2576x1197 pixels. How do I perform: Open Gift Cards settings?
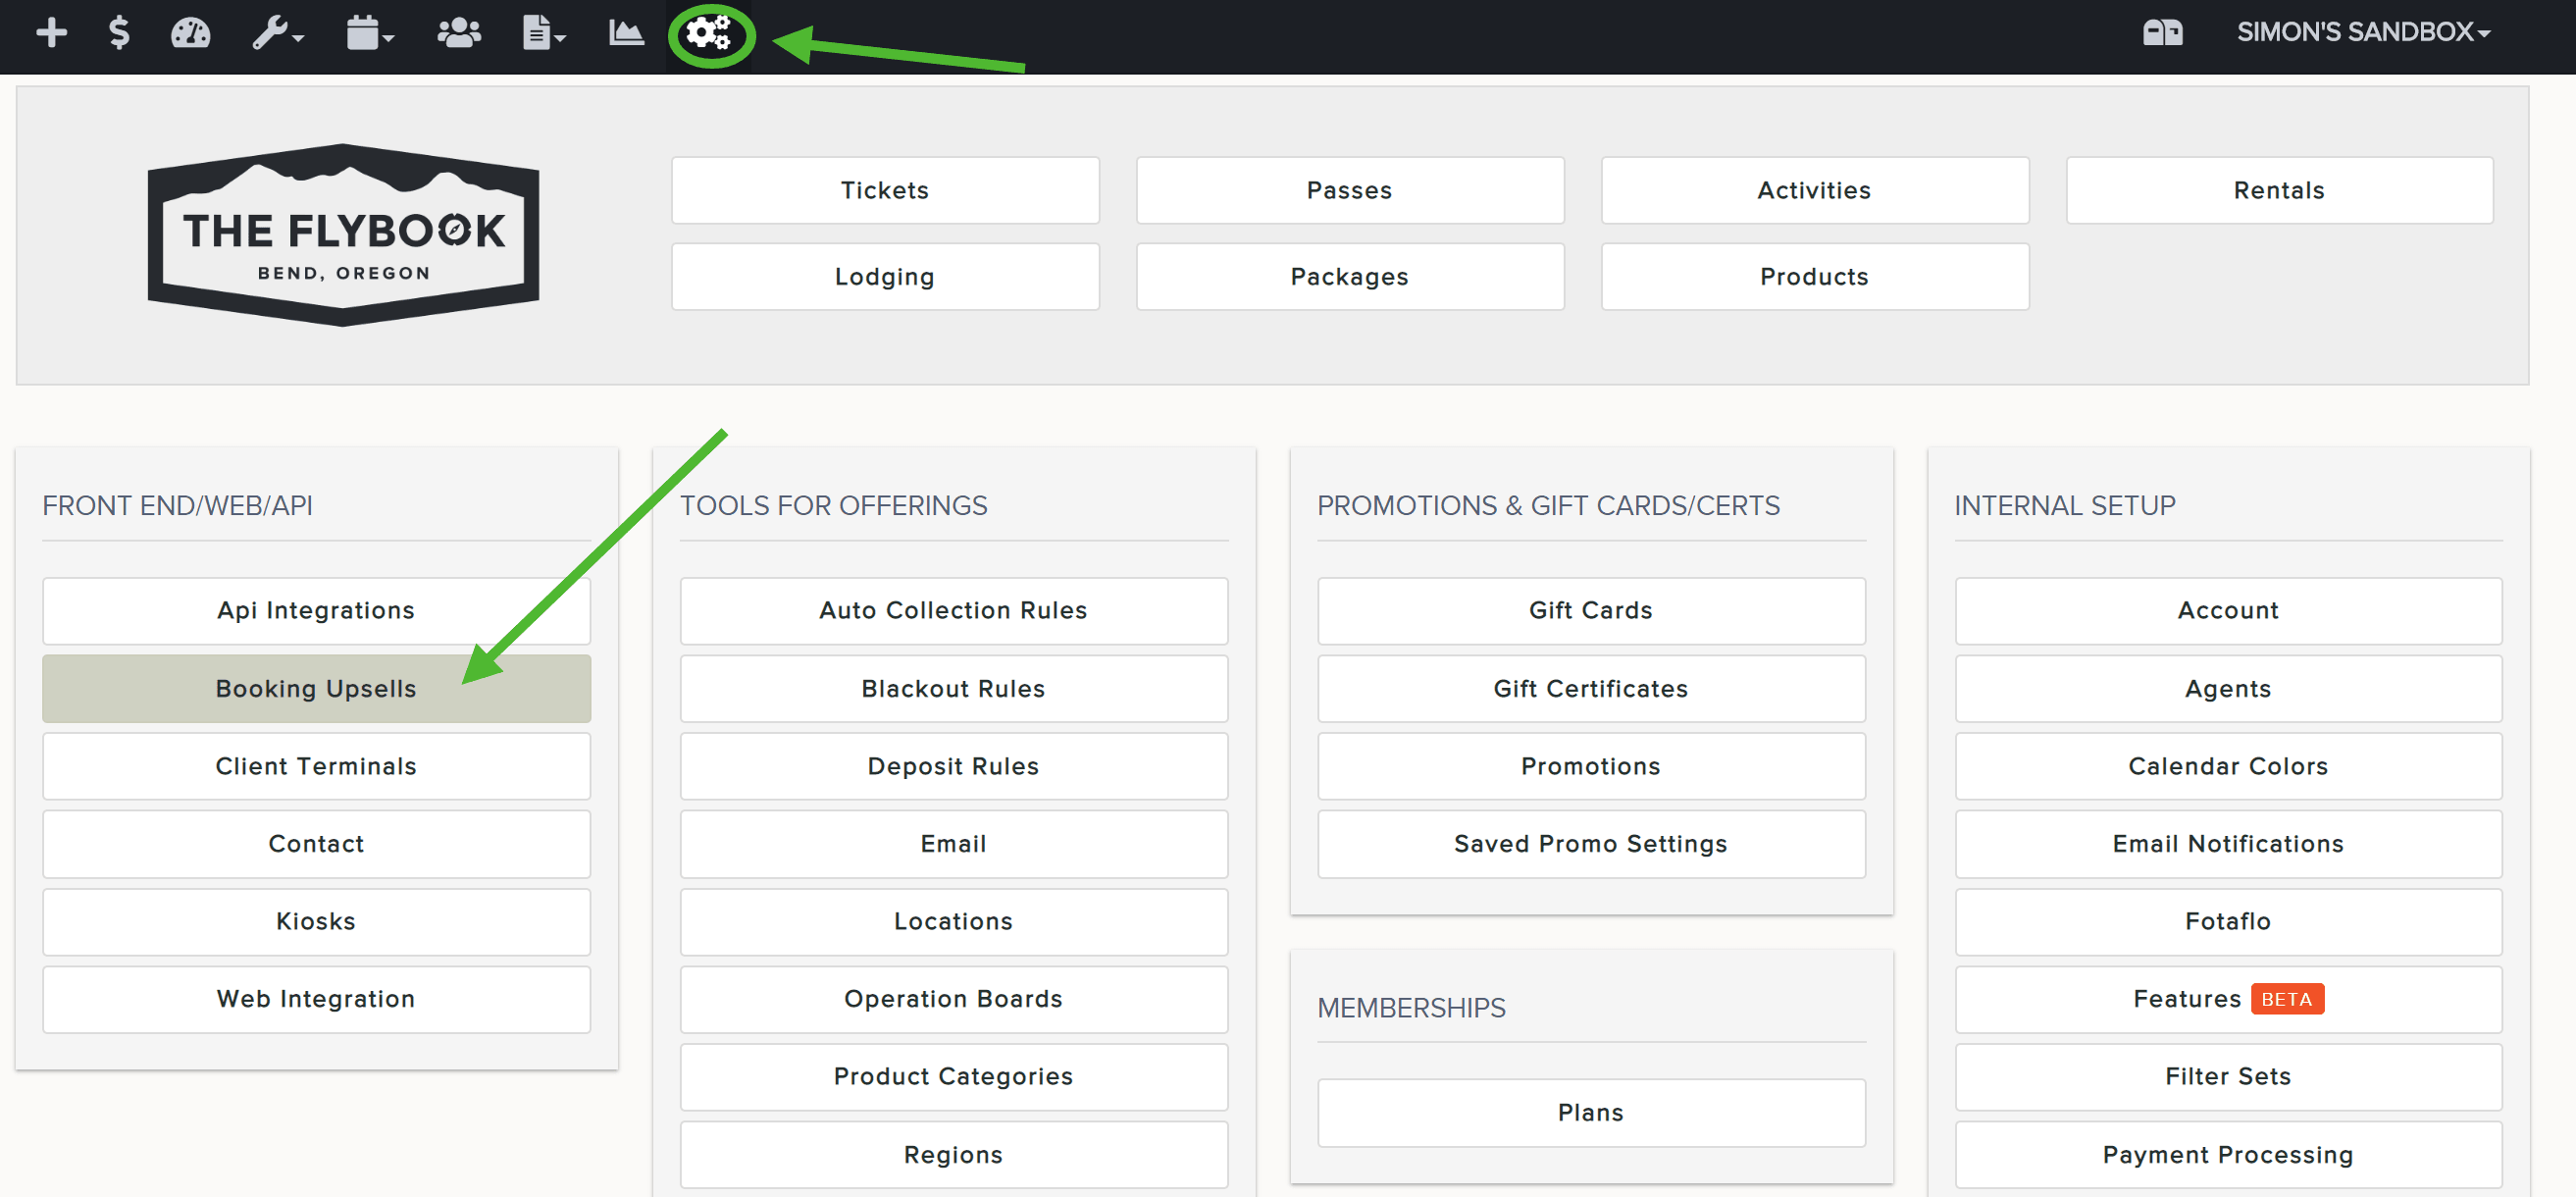pyautogui.click(x=1591, y=610)
